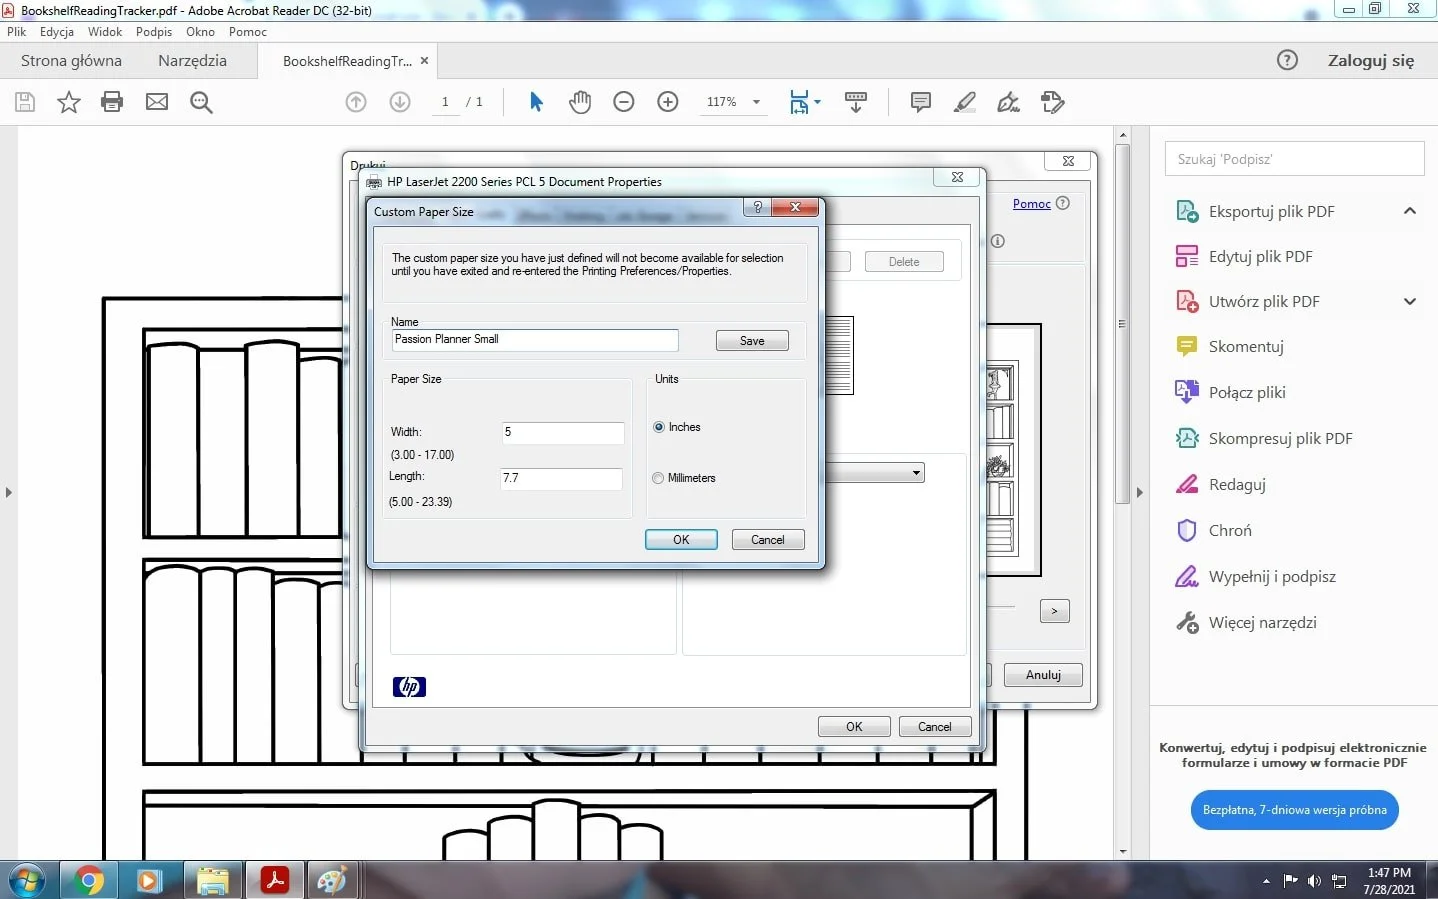Send document via the email icon
Viewport: 1438px width, 899px height.
point(156,101)
